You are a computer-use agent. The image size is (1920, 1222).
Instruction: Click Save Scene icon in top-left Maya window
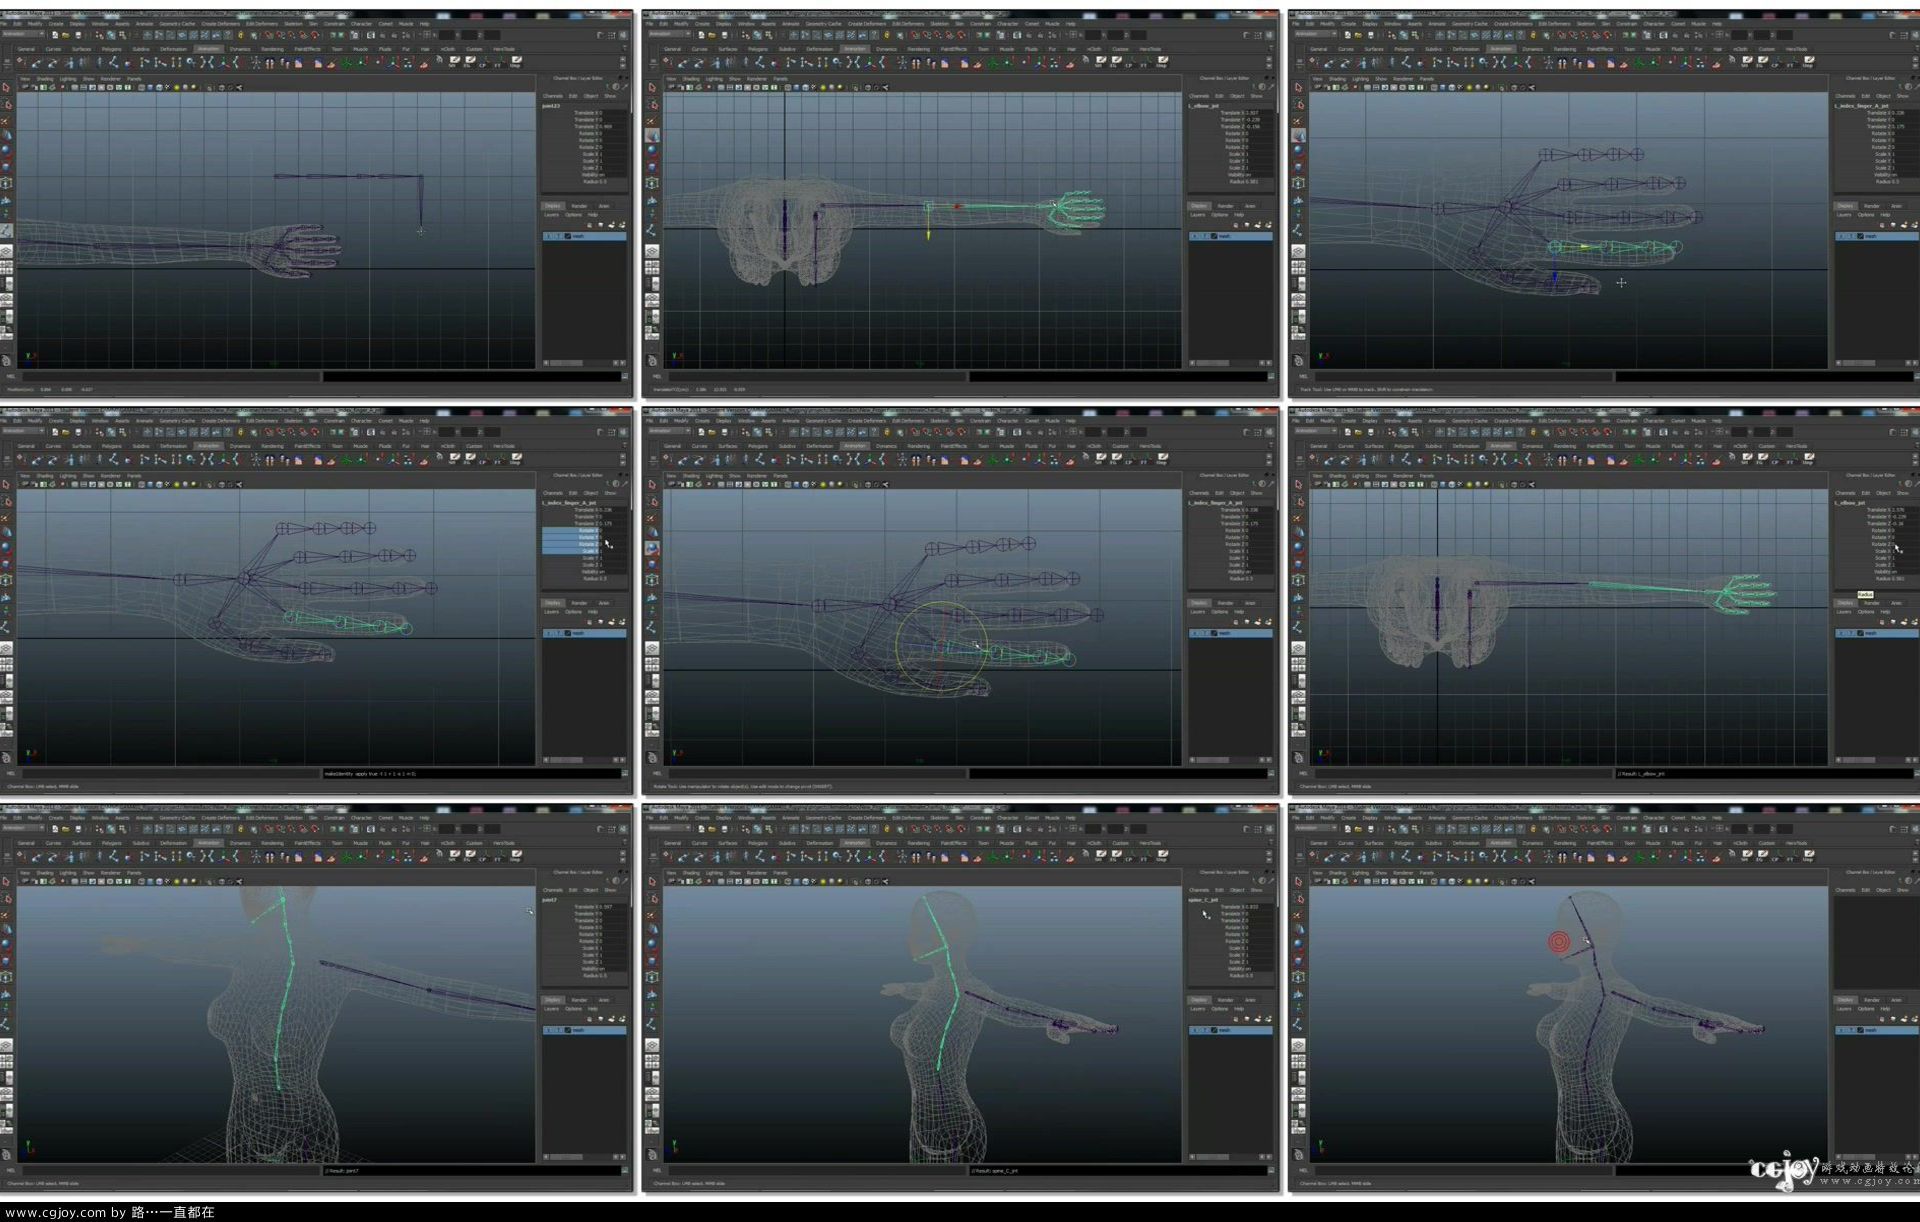[x=78, y=35]
